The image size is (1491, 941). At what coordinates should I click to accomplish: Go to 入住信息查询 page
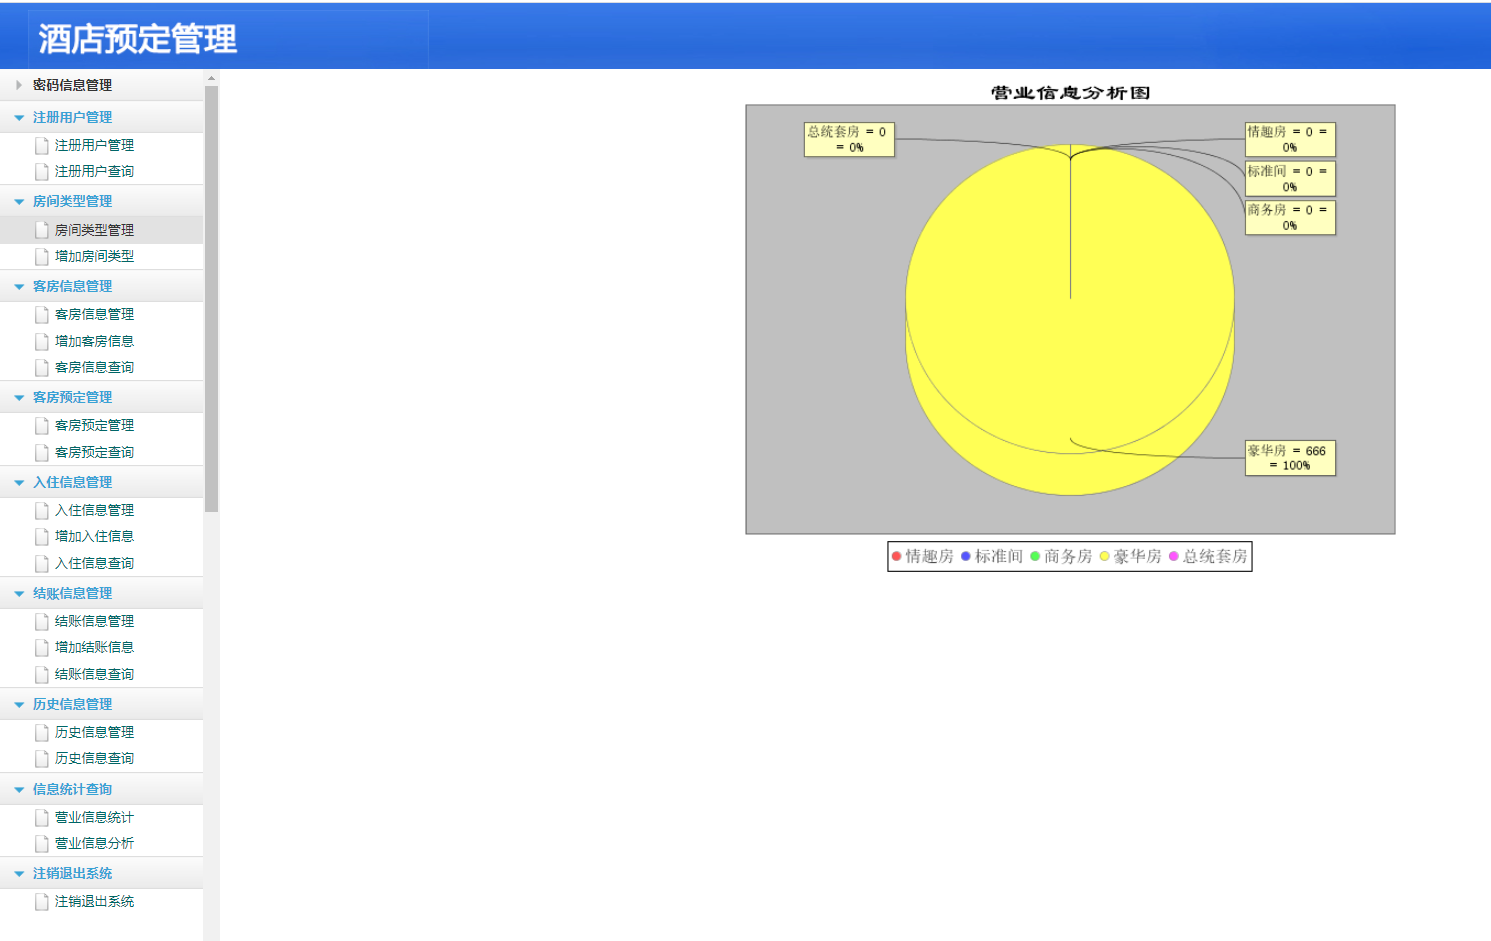(x=94, y=564)
